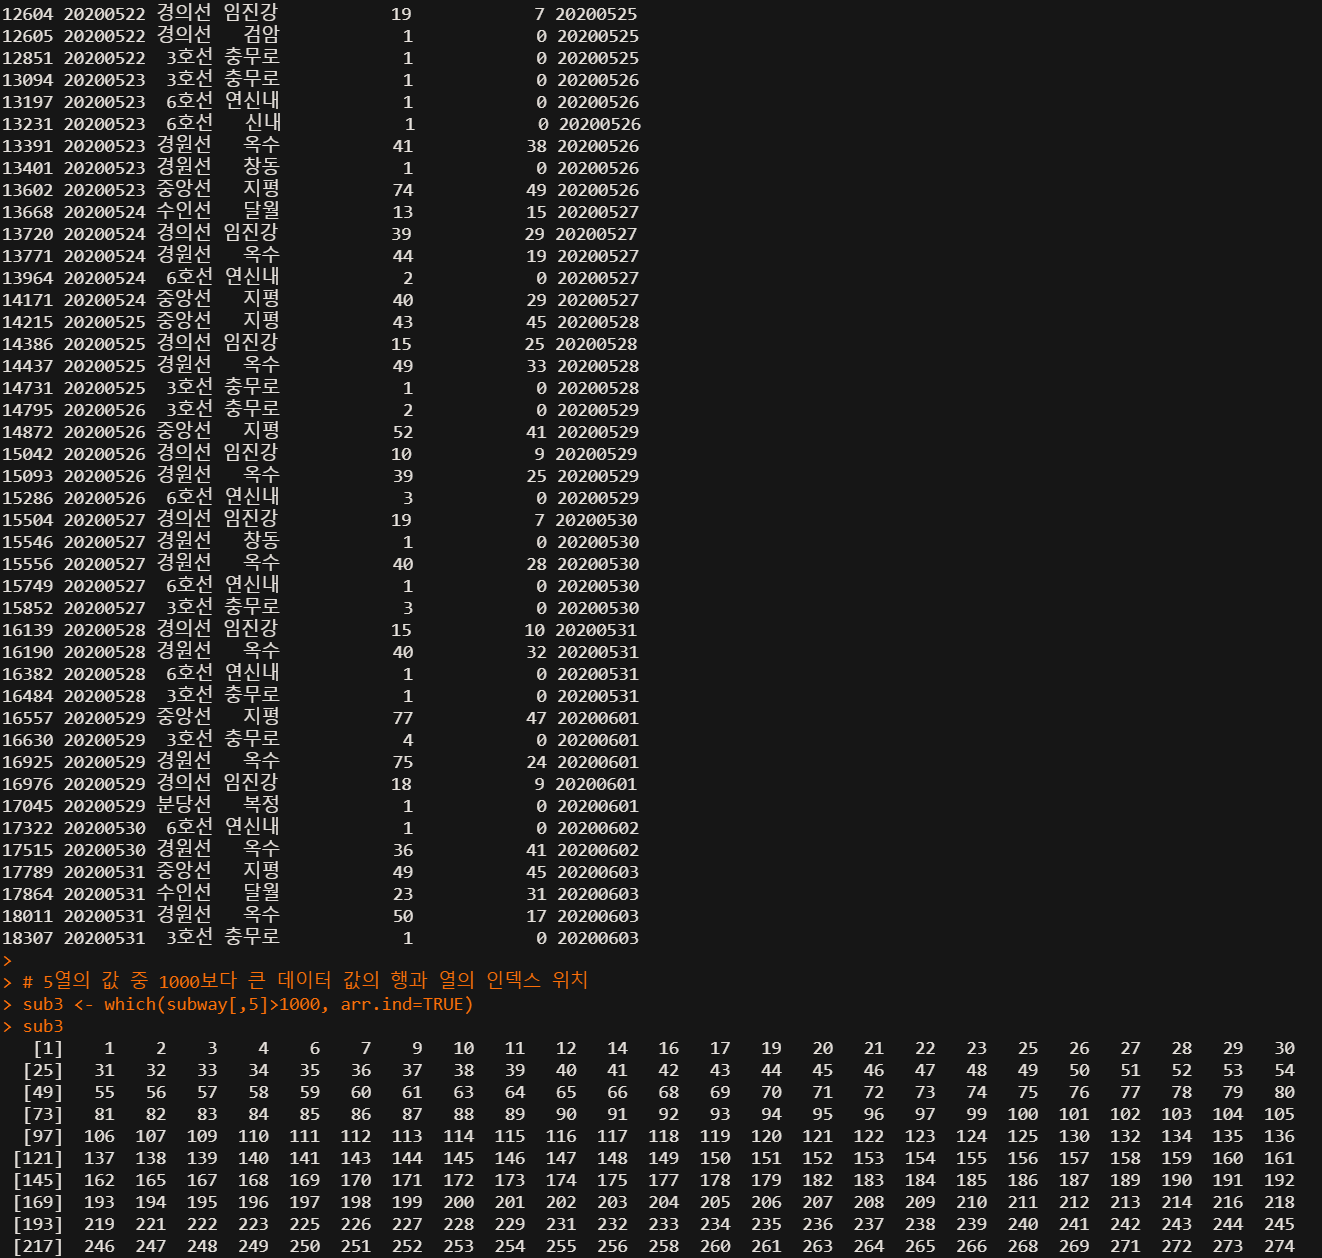Viewport: 1322px width, 1258px height.
Task: Select station 신내 in row 13231
Action: pos(262,124)
